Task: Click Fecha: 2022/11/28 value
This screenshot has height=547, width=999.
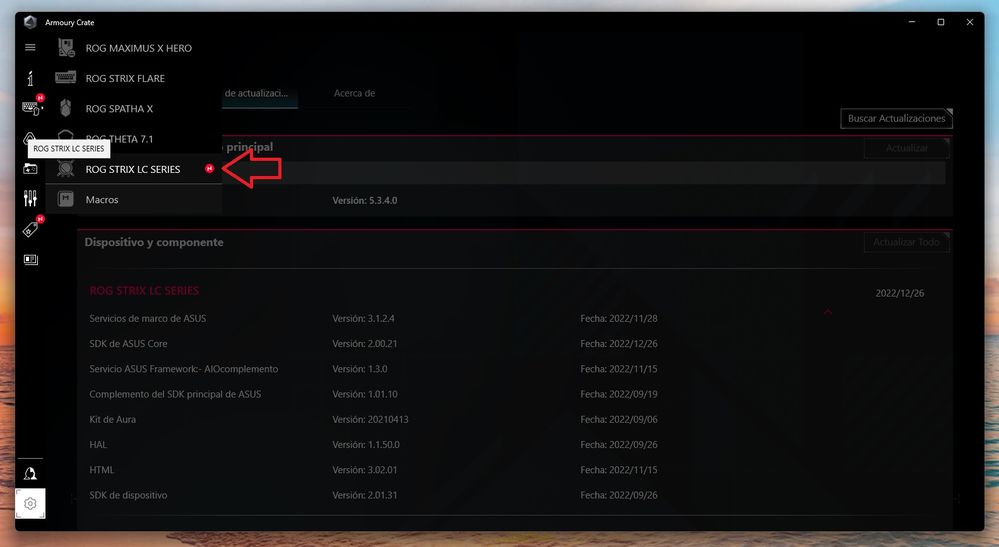Action: [619, 318]
